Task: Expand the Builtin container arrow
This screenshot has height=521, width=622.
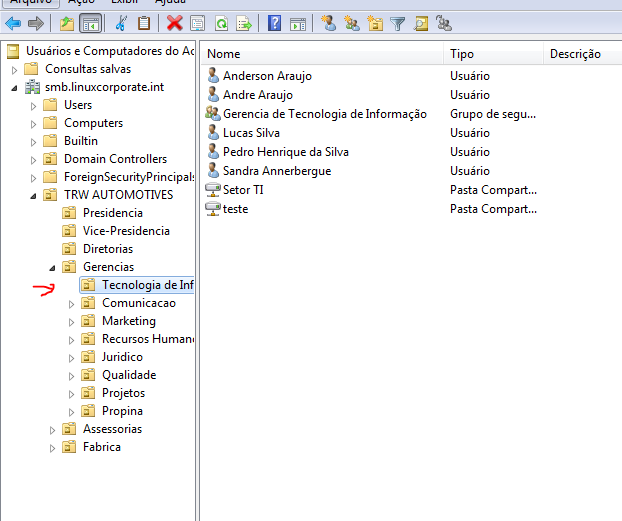Action: click(33, 142)
